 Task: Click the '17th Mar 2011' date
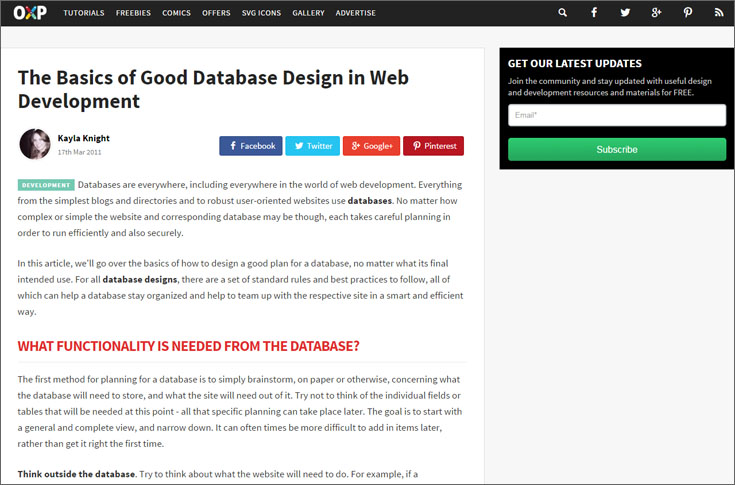(x=79, y=152)
